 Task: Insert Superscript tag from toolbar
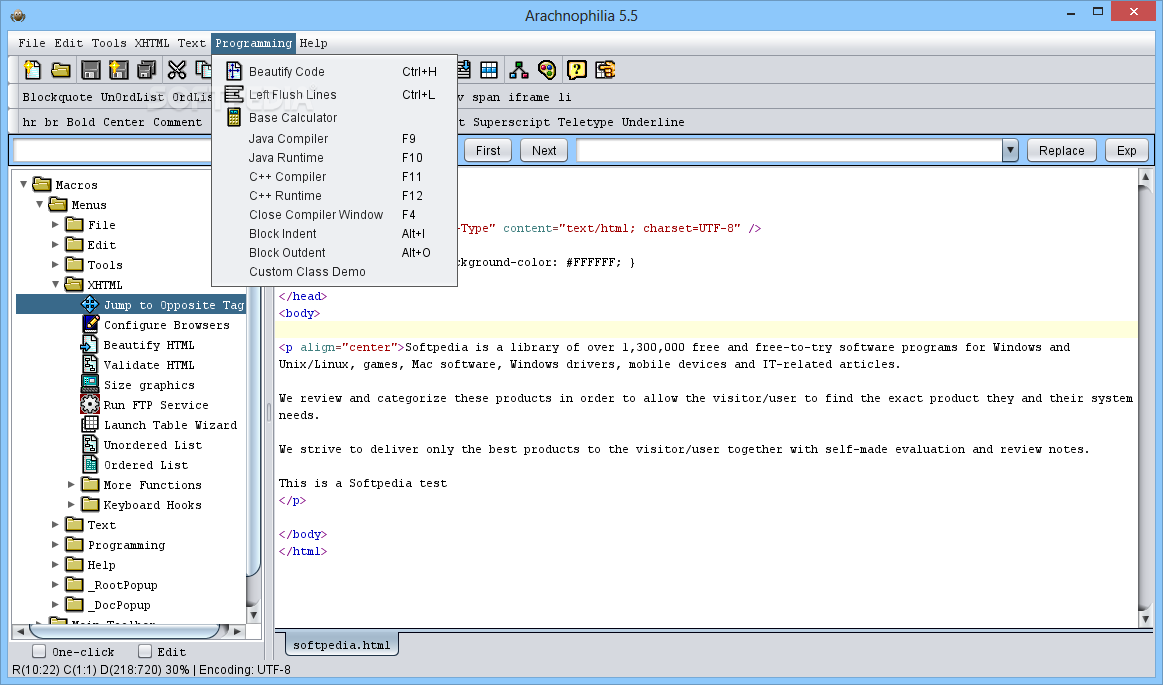512,122
